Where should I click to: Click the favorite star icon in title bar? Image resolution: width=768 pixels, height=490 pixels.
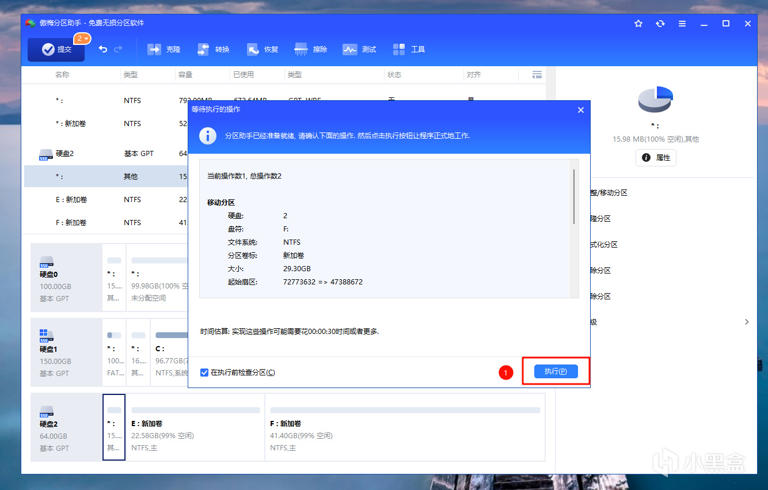pos(638,24)
